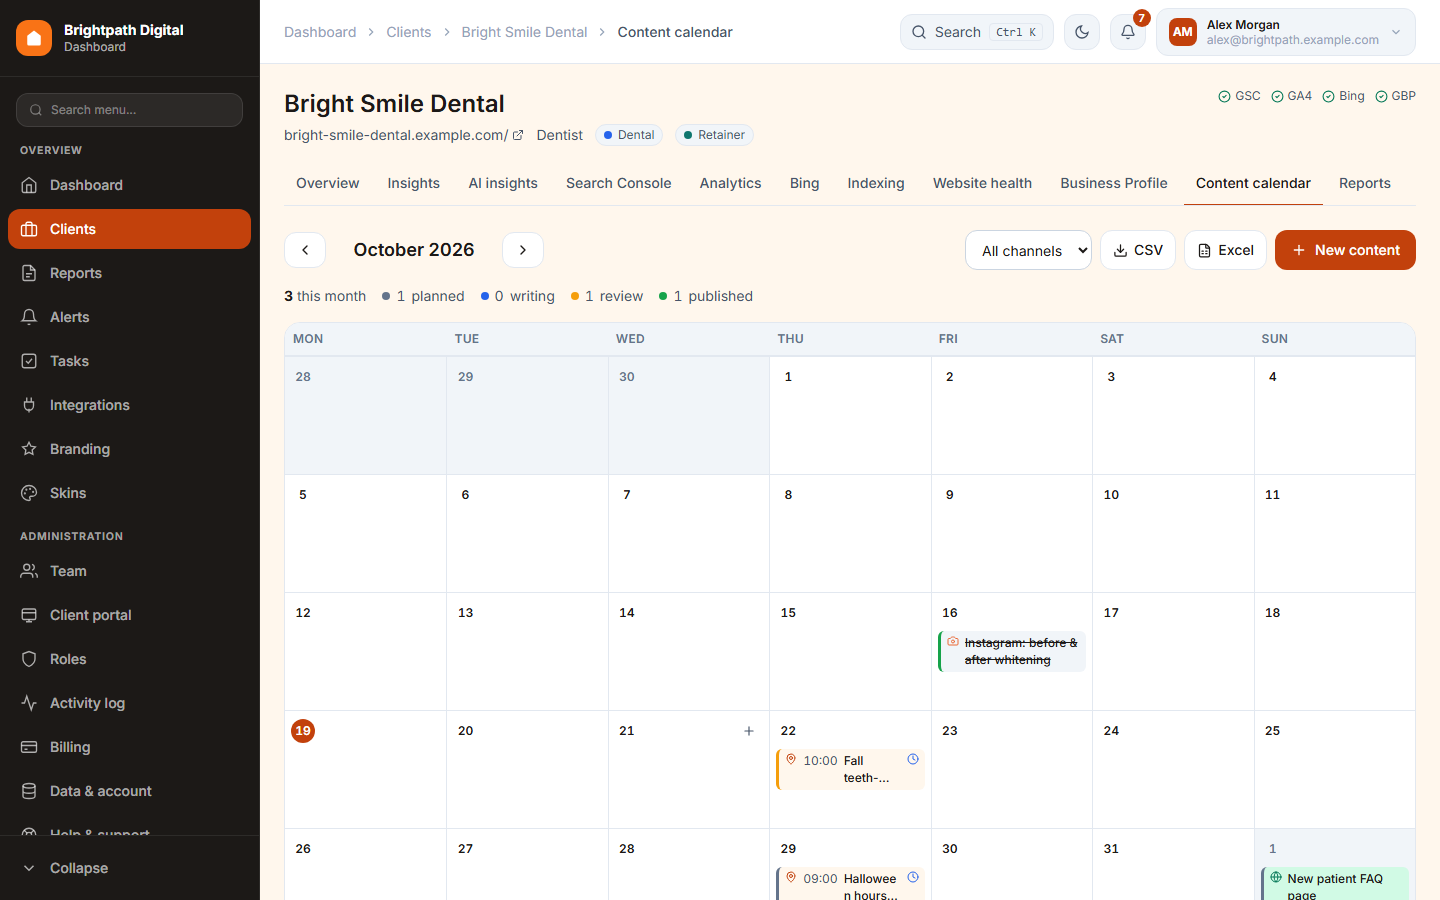The height and width of the screenshot is (900, 1440).
Task: Expand the Alex Morgan account menu
Action: [x=1286, y=32]
